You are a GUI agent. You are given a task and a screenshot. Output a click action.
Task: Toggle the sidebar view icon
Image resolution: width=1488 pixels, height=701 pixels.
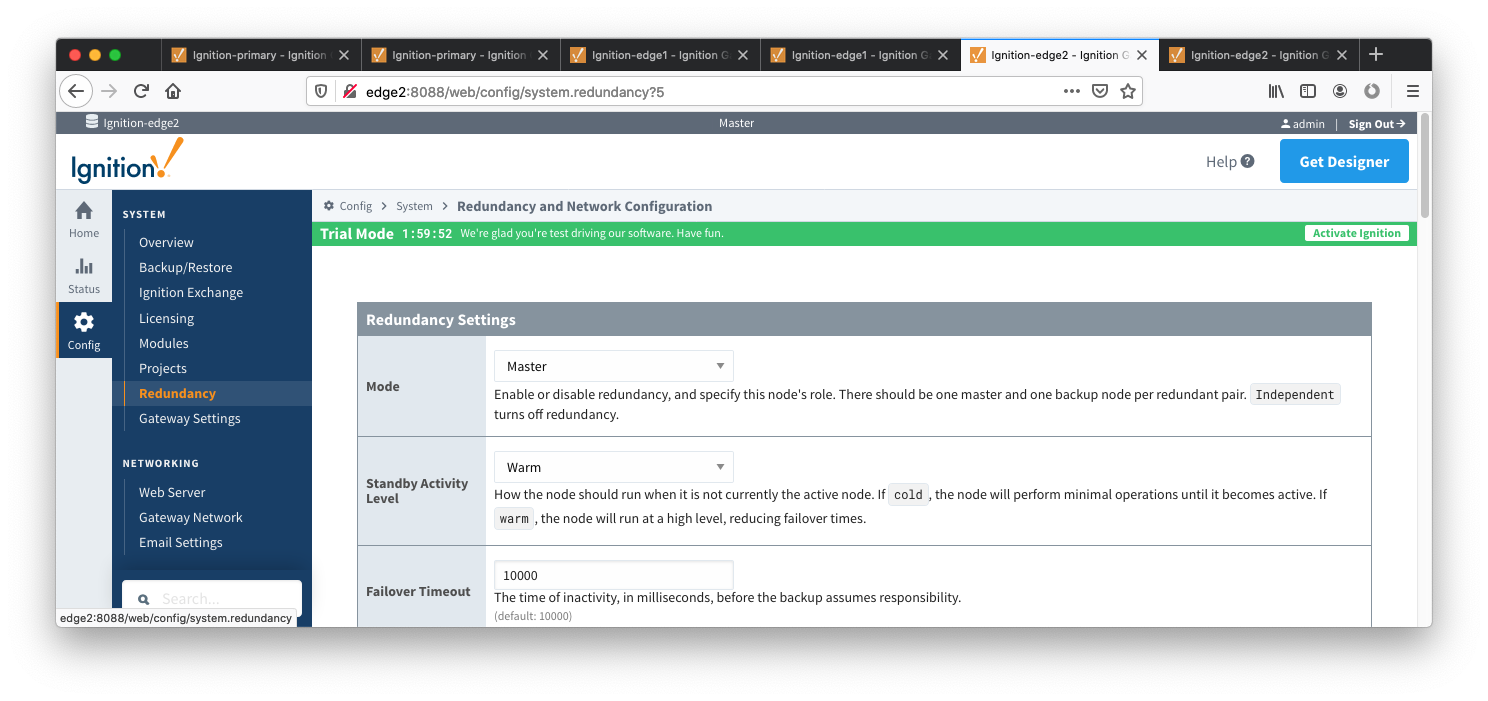pos(1308,91)
